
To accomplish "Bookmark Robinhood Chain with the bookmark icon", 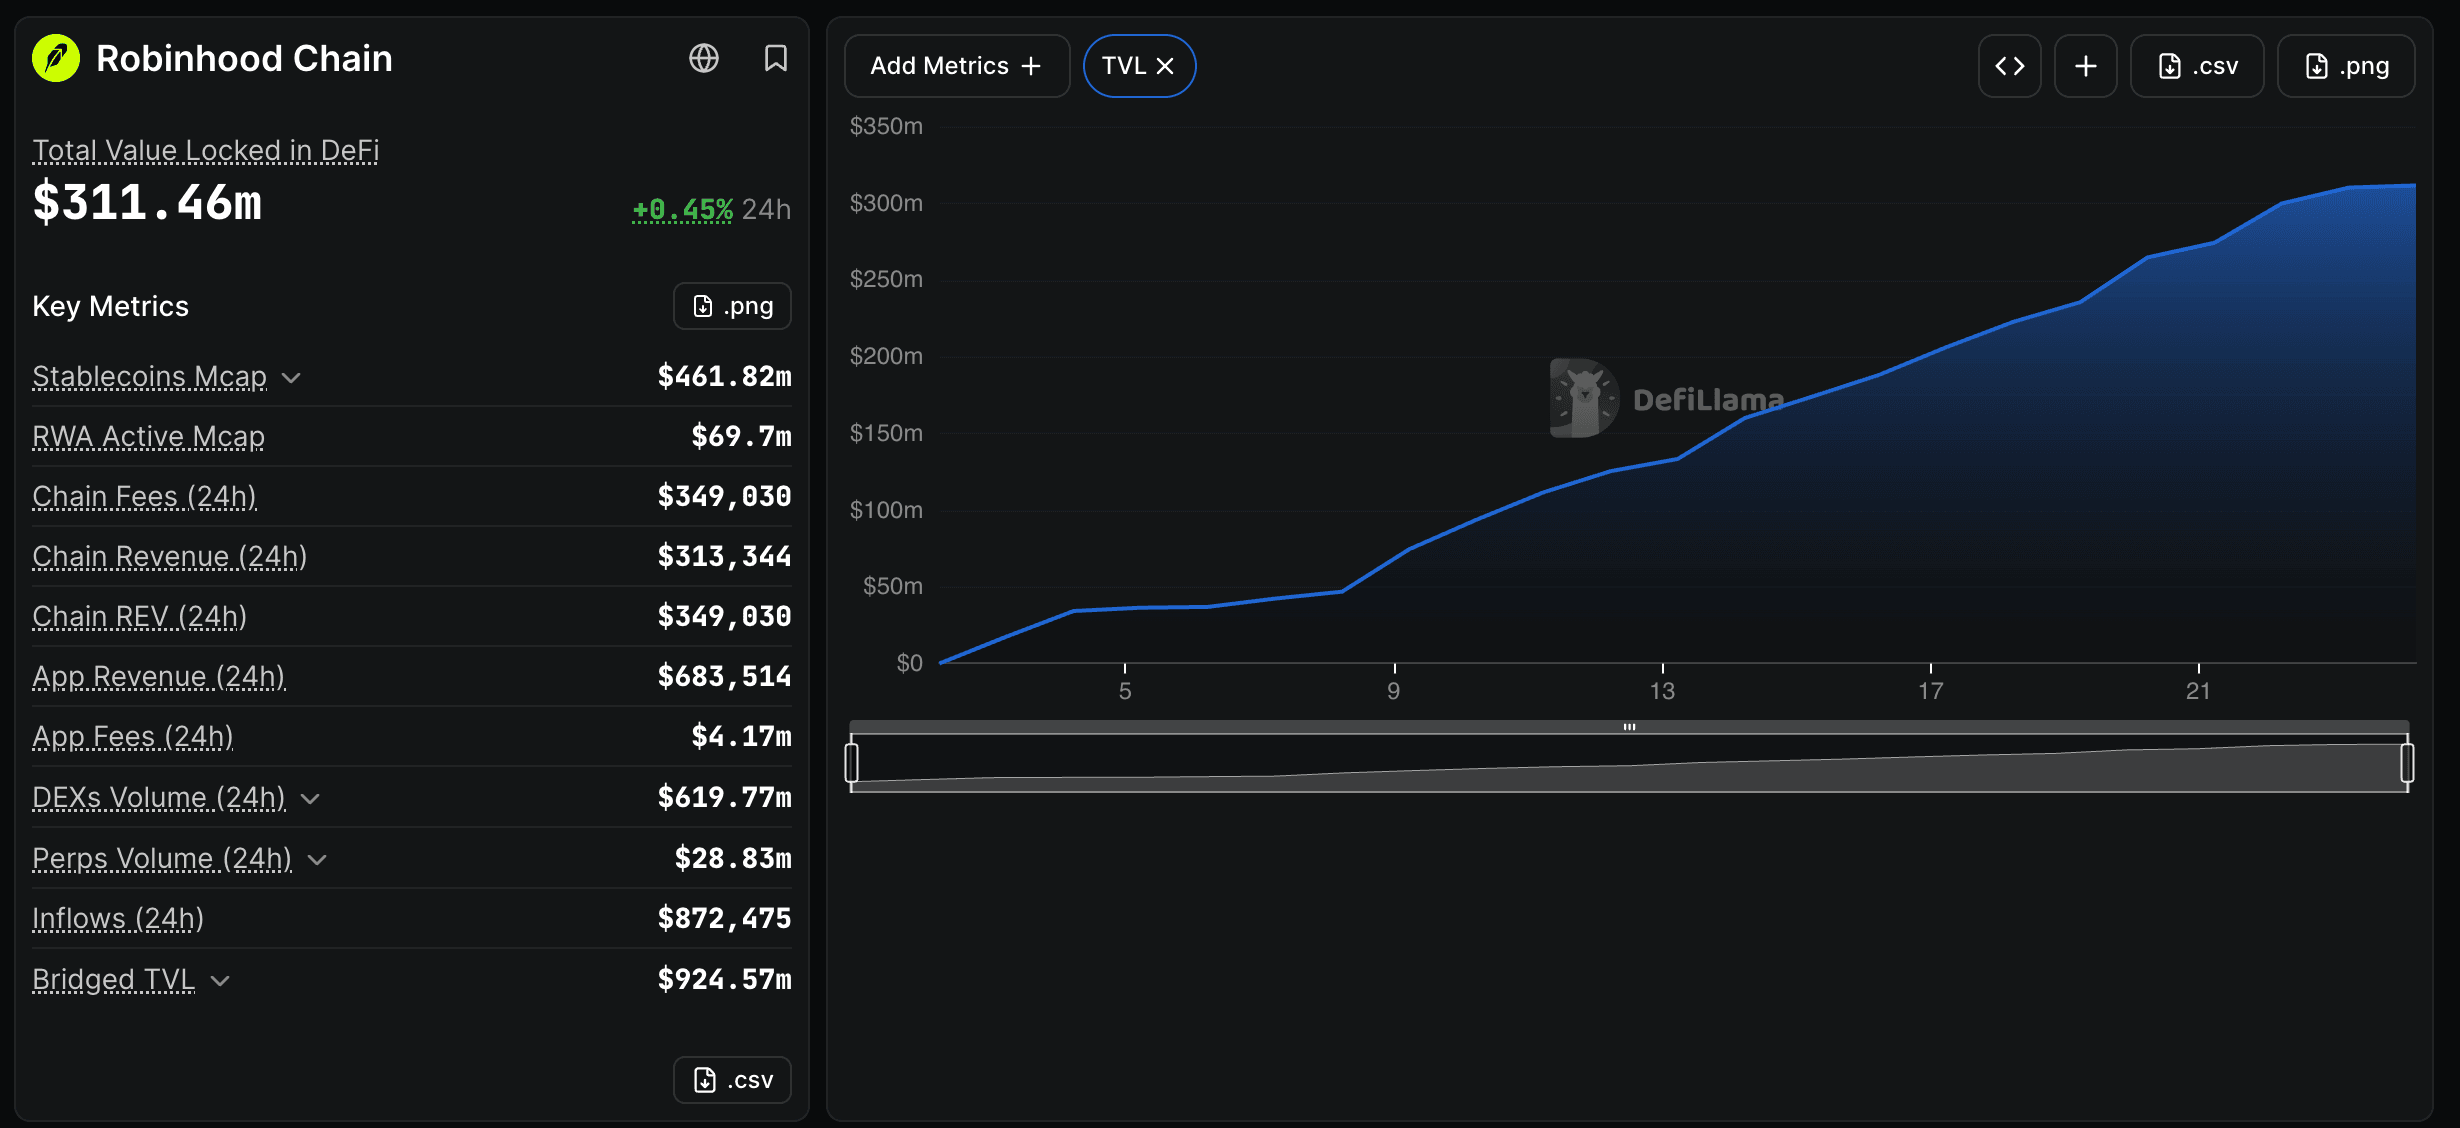I will [776, 58].
